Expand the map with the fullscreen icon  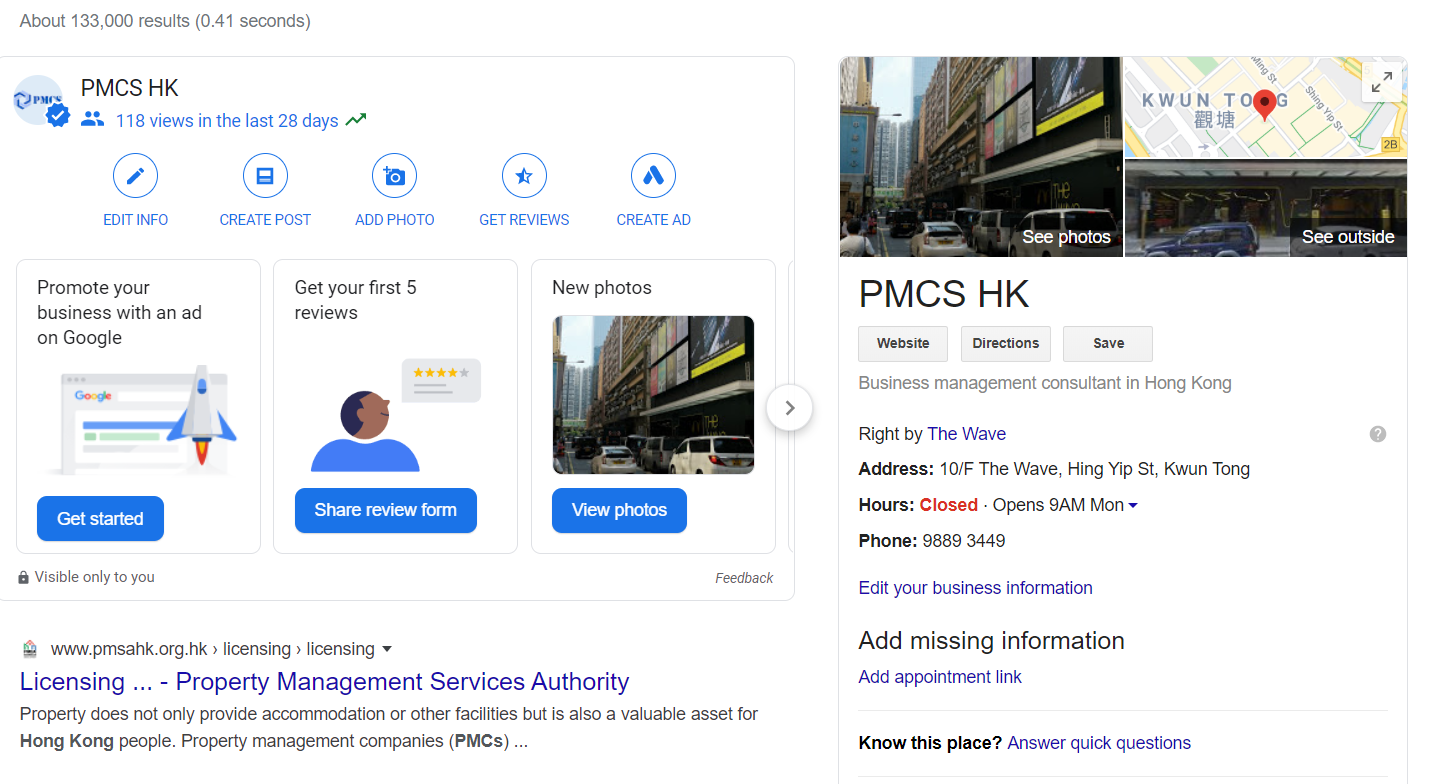pyautogui.click(x=1382, y=83)
